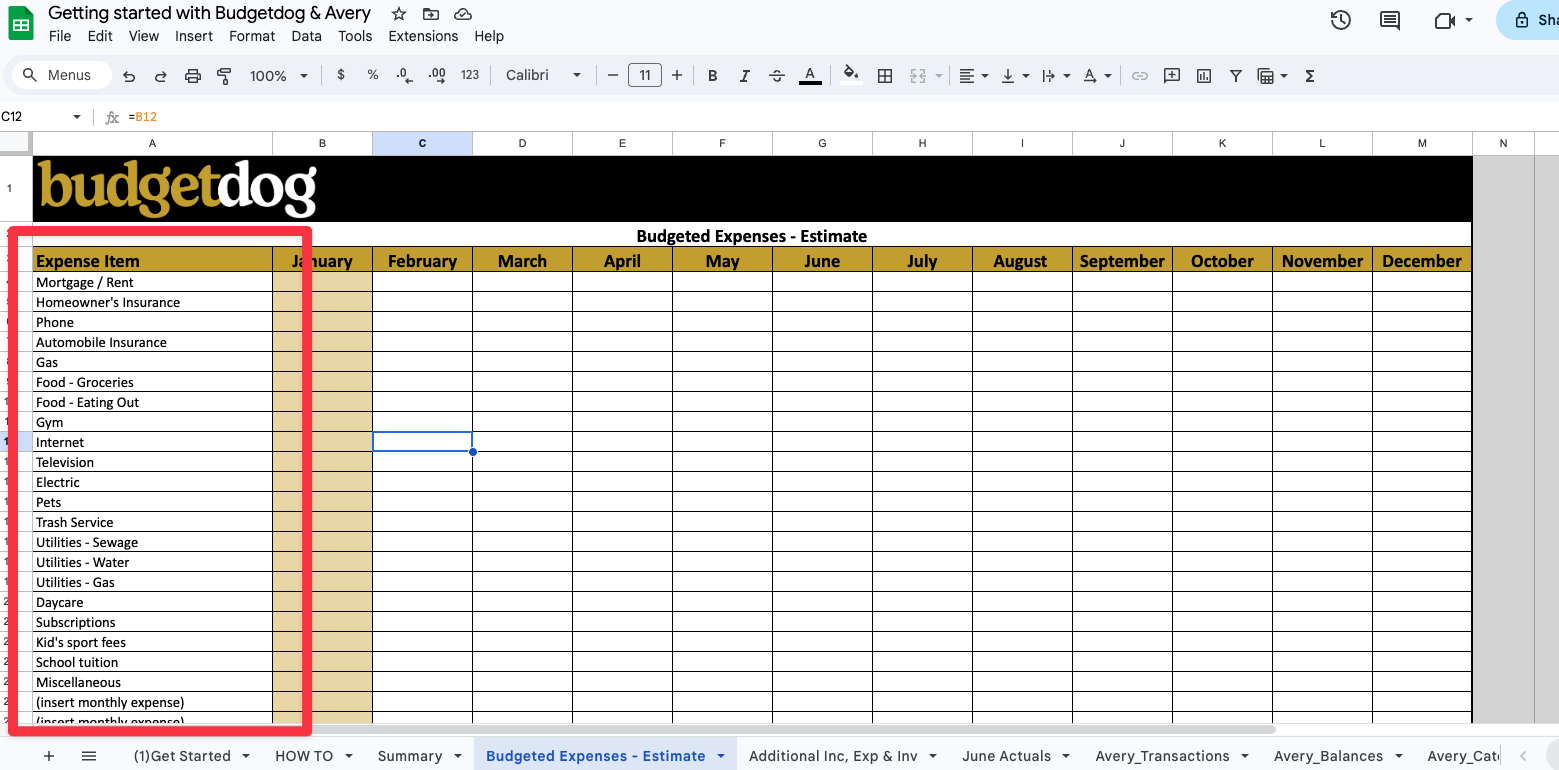This screenshot has width=1559, height=770.
Task: Toggle strikethrough formatting
Action: click(776, 76)
